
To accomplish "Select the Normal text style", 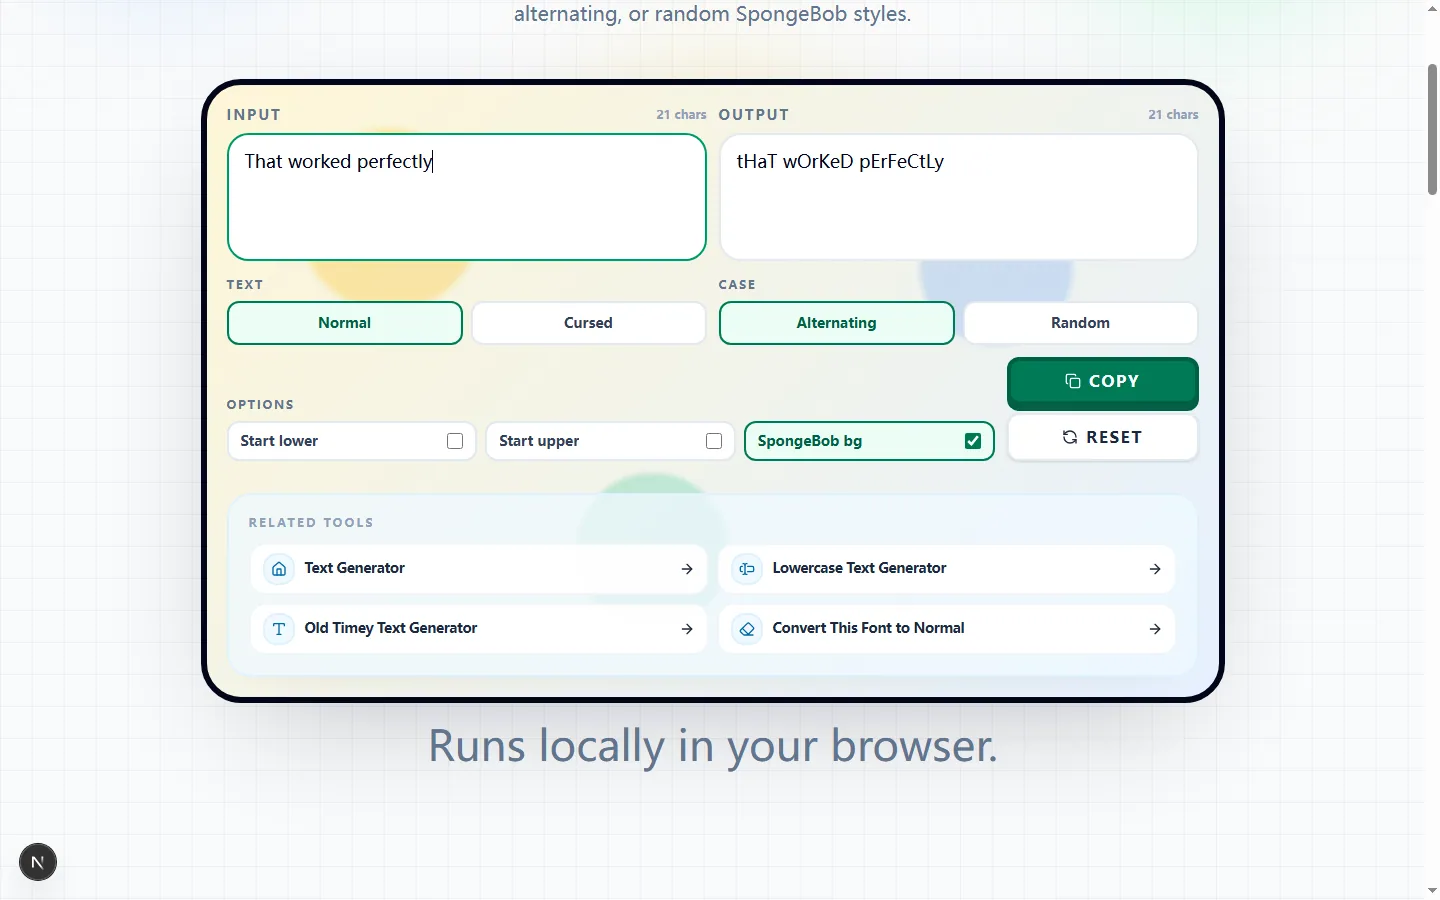I will pos(345,323).
